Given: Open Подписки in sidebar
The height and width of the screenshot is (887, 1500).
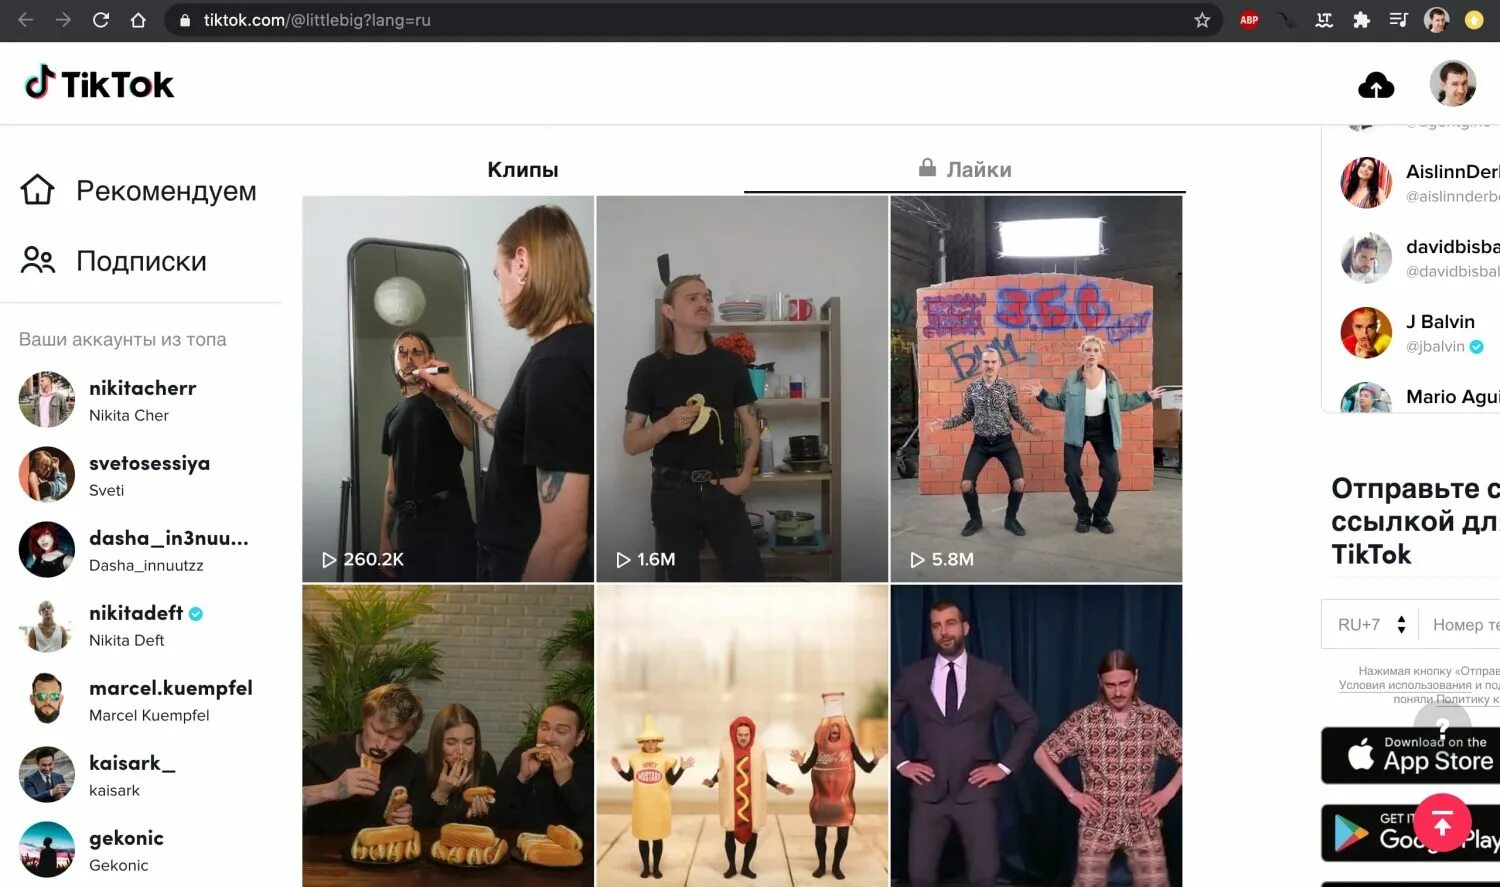Looking at the screenshot, I should [x=114, y=261].
